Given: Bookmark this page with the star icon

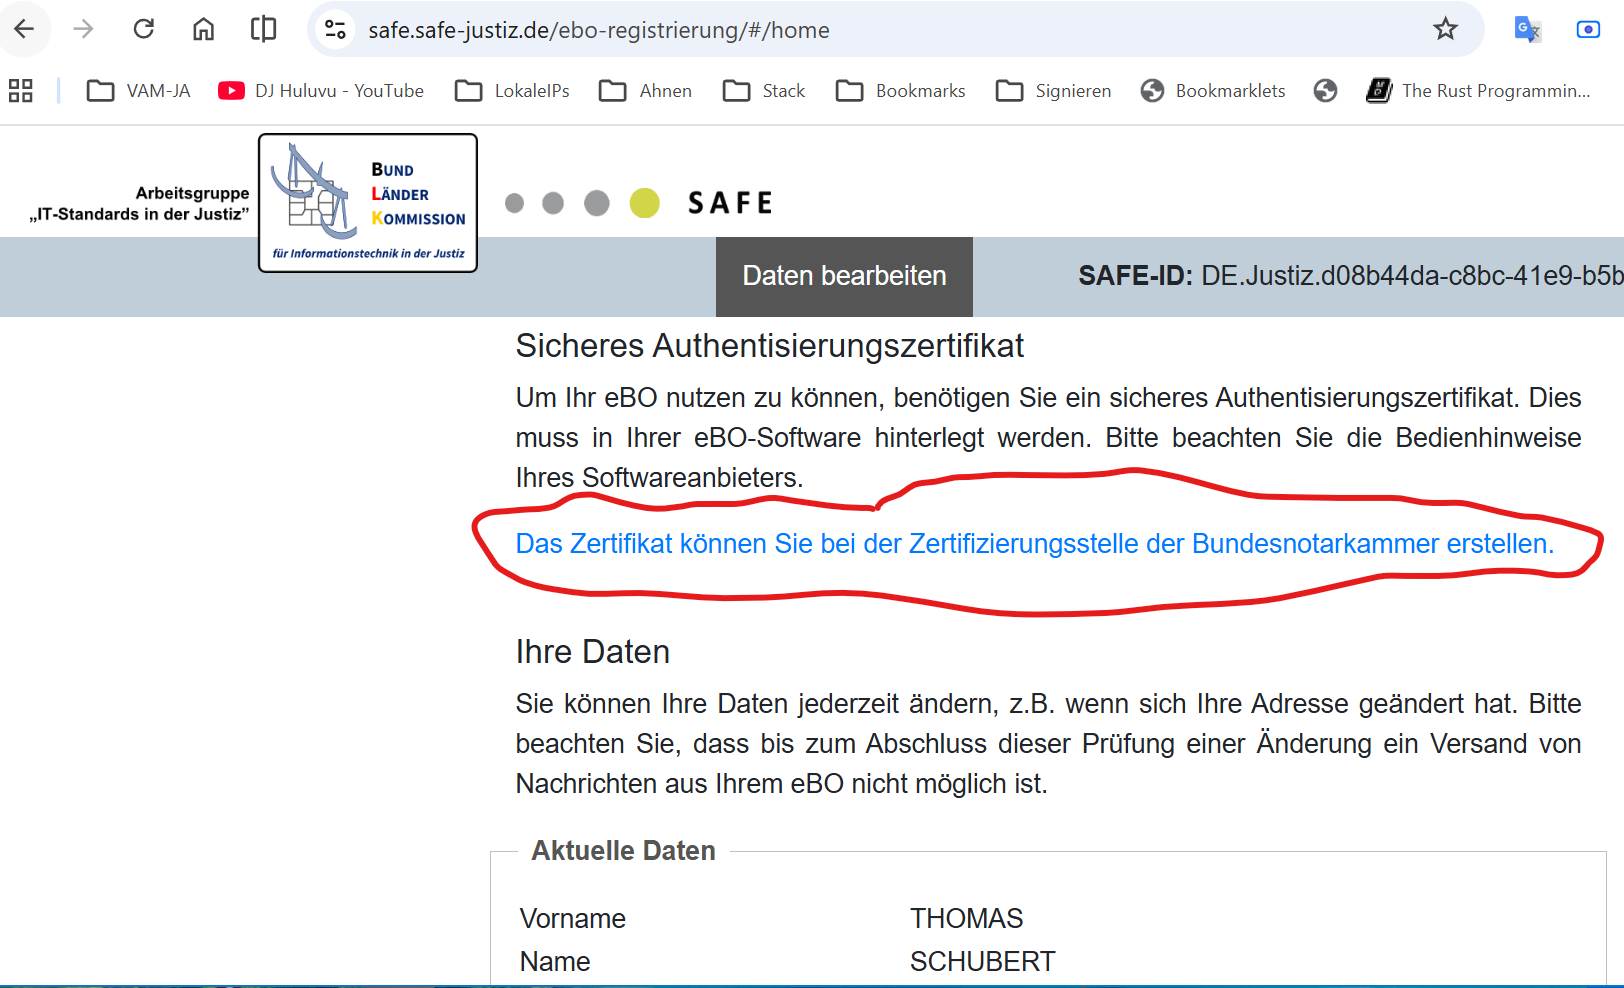Looking at the screenshot, I should [1445, 29].
